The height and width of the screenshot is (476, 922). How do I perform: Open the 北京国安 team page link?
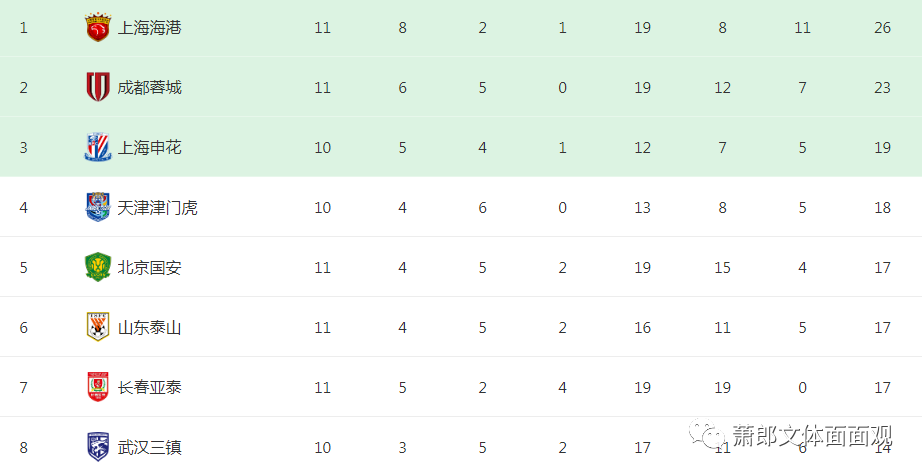(149, 267)
